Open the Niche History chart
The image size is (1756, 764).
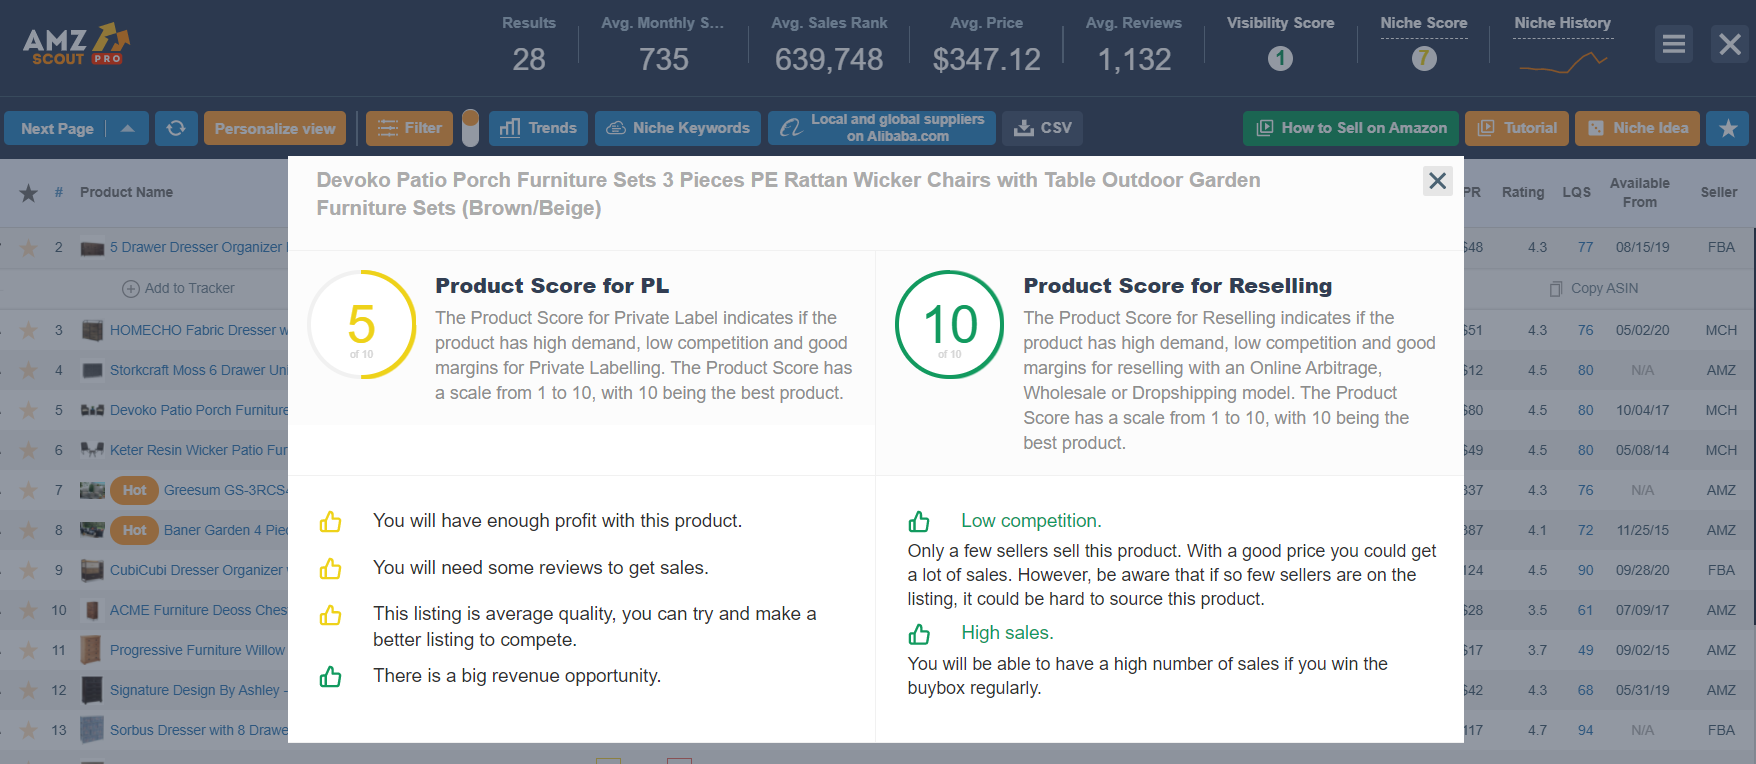tap(1562, 63)
